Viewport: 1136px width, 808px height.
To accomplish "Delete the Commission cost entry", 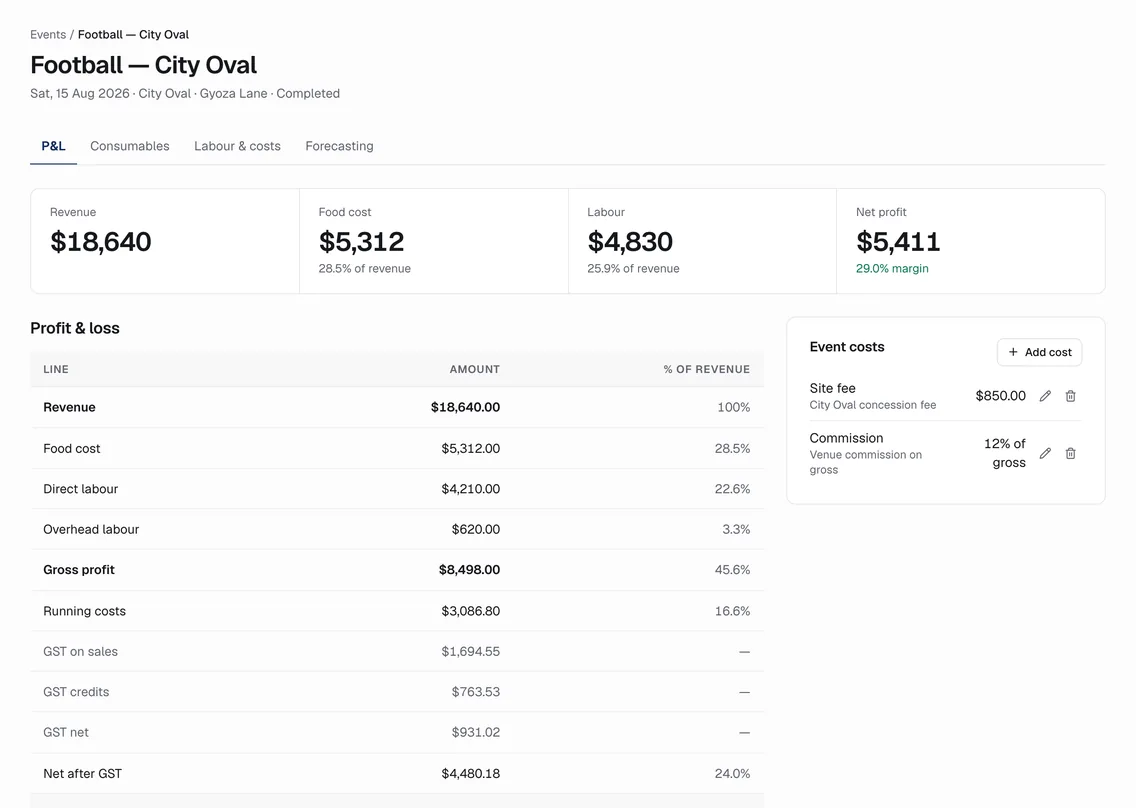I will 1070,453.
